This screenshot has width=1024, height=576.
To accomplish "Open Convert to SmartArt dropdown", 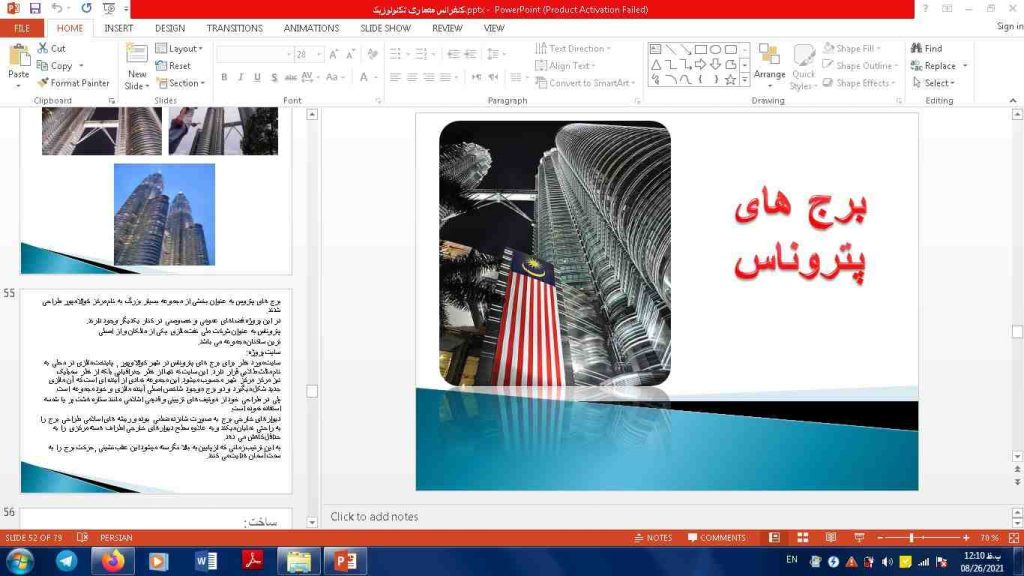I will click(x=585, y=83).
